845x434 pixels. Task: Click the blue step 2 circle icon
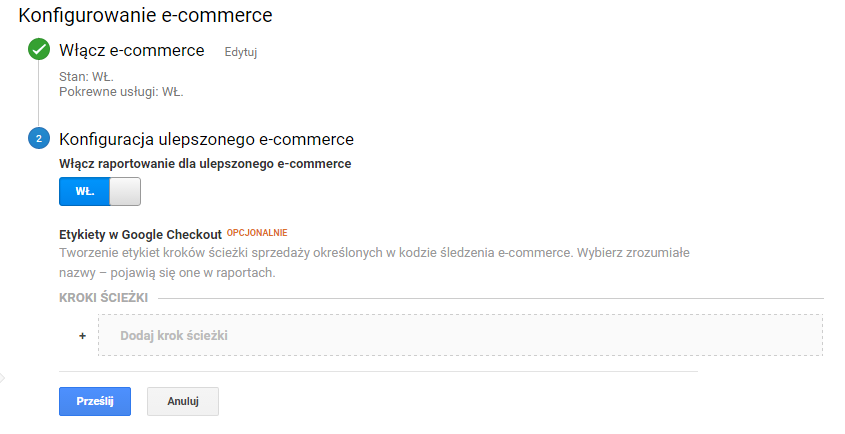pos(39,139)
